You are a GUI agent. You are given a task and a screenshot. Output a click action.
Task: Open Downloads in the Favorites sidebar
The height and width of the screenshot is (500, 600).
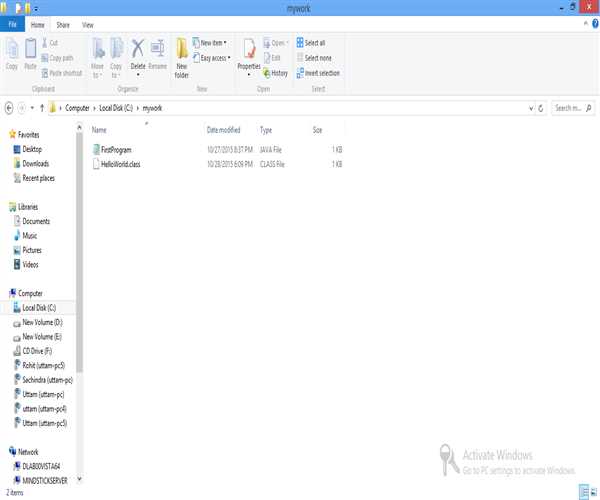pyautogui.click(x=35, y=163)
